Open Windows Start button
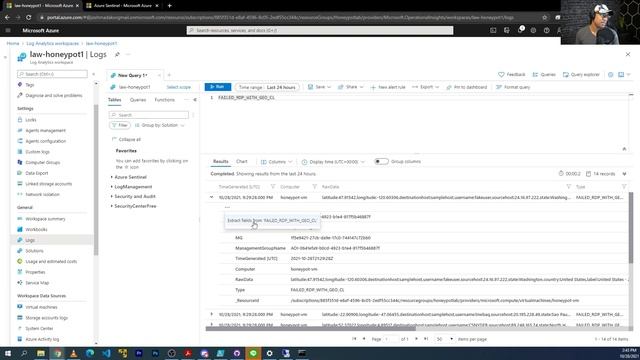 tap(8, 353)
